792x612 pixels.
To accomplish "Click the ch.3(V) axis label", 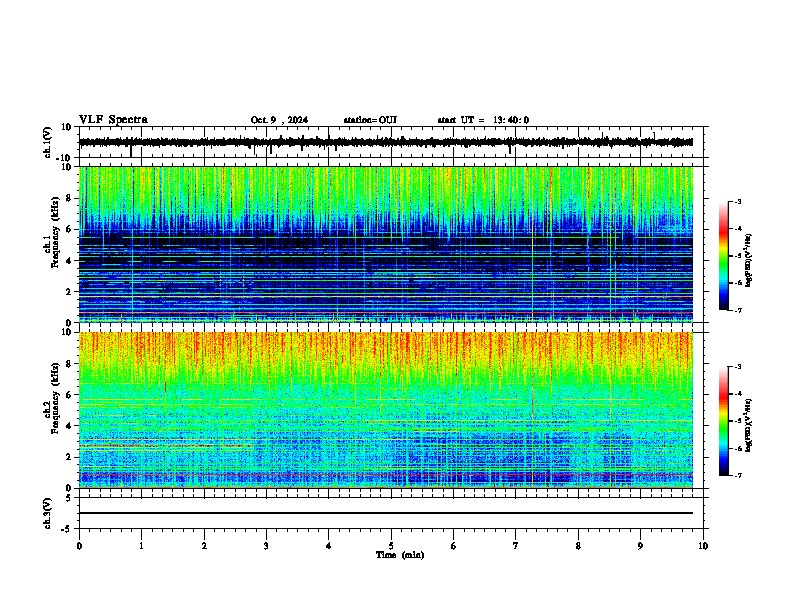I will click(x=48, y=513).
